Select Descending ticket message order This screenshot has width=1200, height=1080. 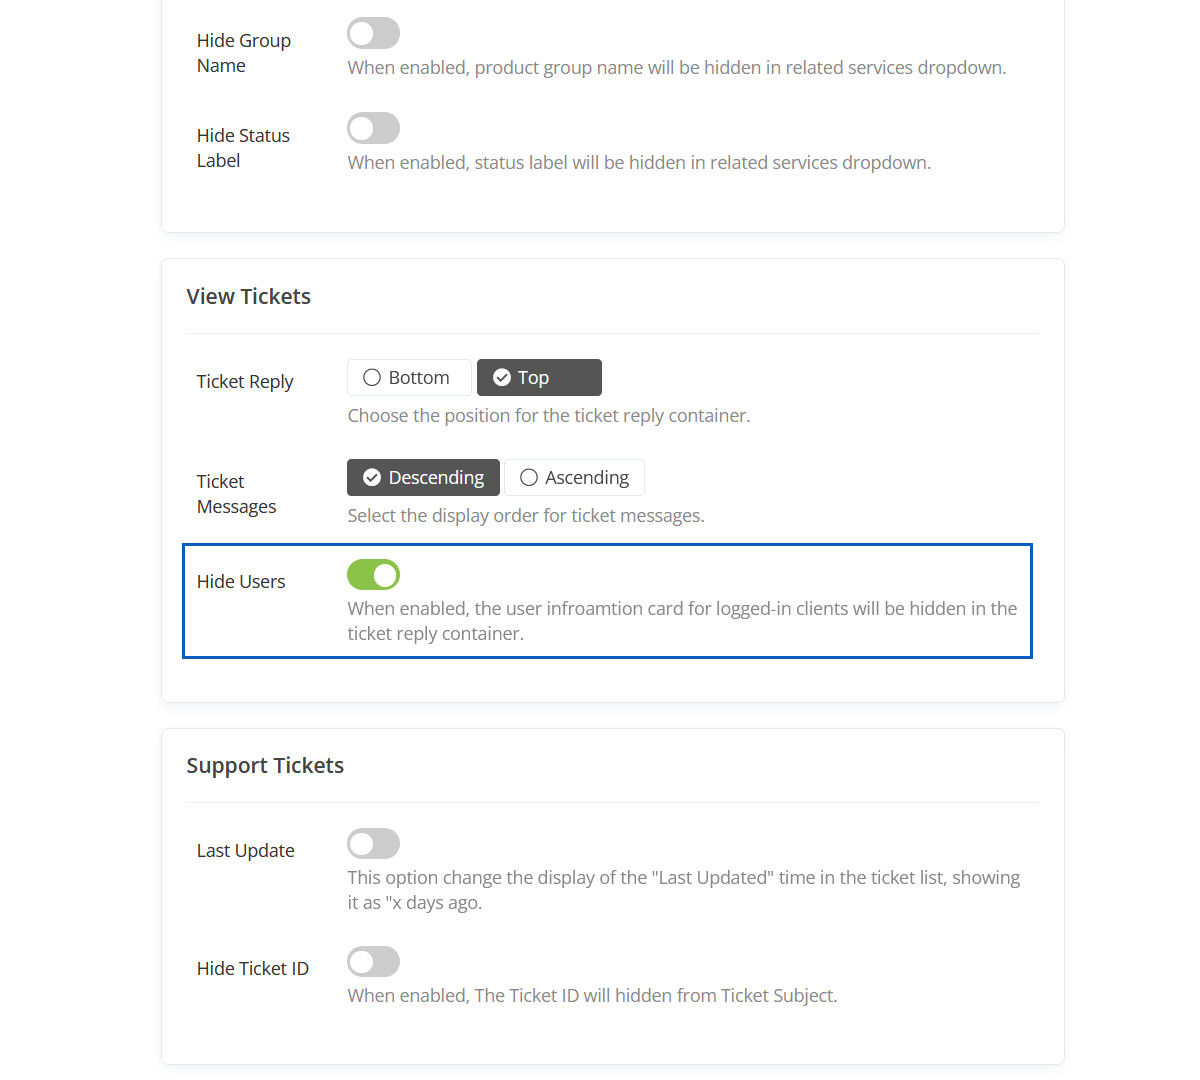click(423, 478)
